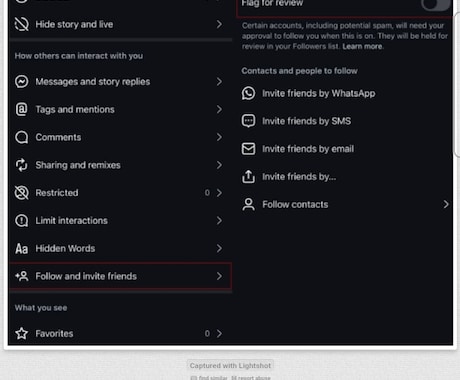Choose Invite friends by email
The image size is (460, 380).
(346, 149)
